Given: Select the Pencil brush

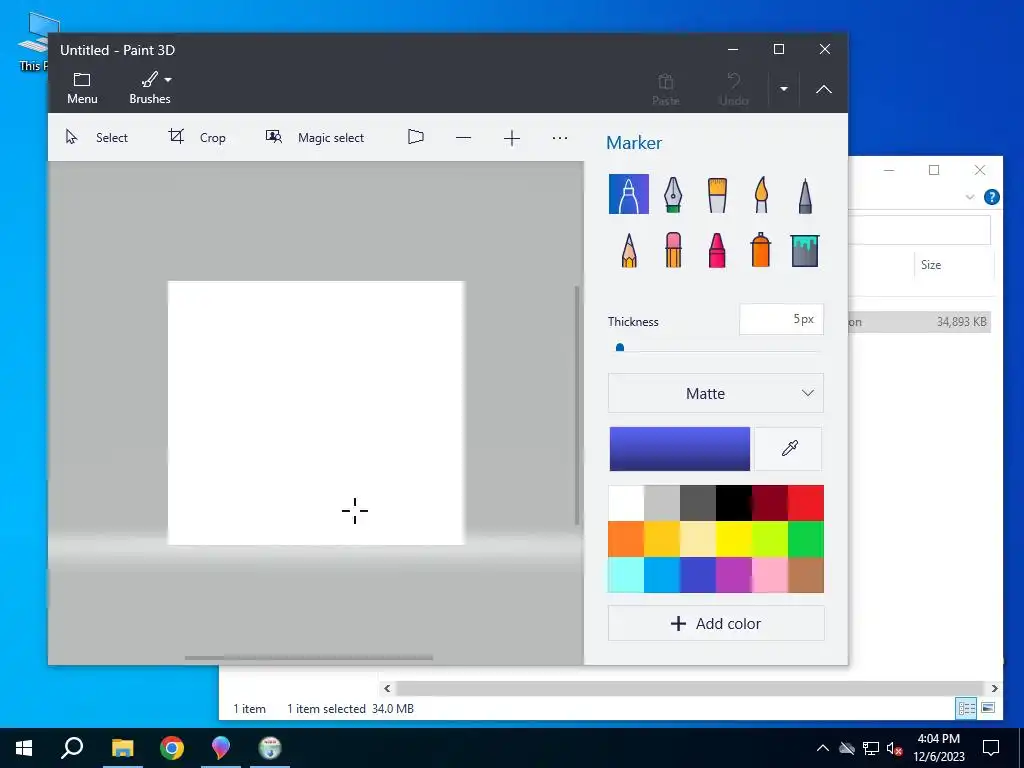Looking at the screenshot, I should click(628, 249).
